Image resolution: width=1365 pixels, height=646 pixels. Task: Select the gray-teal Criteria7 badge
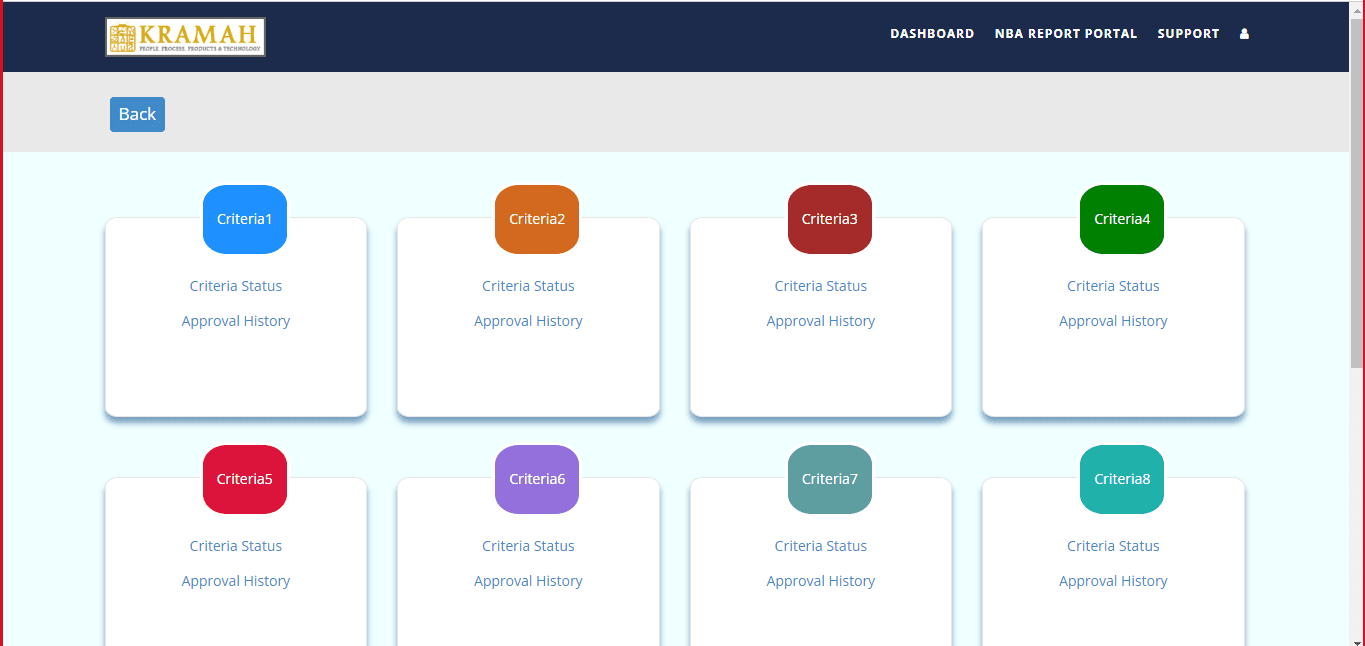pos(830,479)
